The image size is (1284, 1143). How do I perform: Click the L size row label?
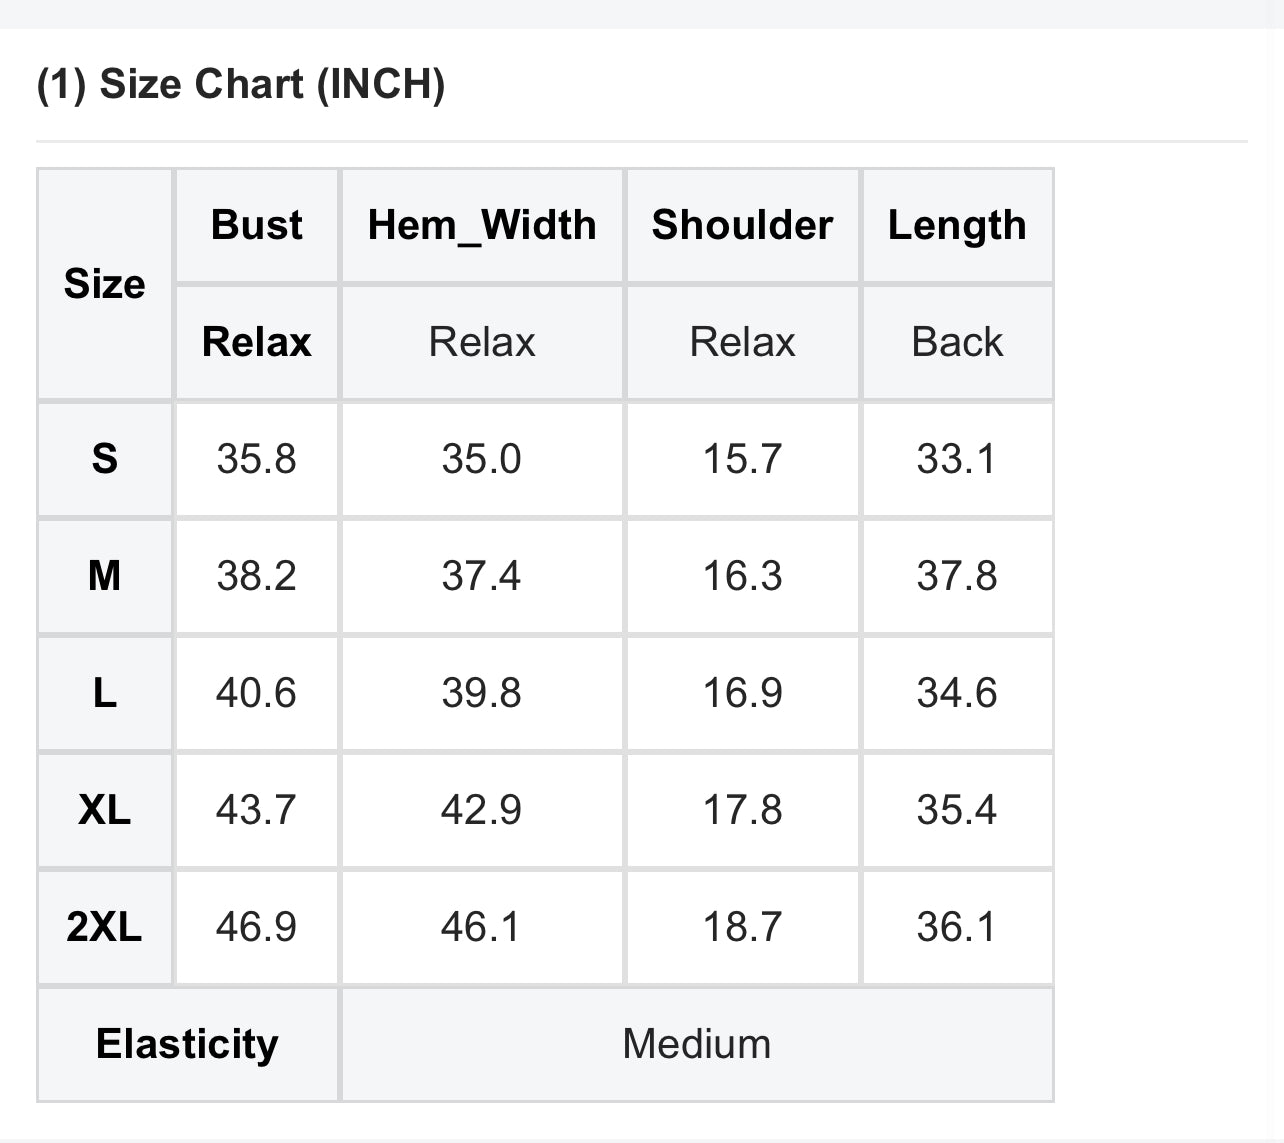[105, 693]
